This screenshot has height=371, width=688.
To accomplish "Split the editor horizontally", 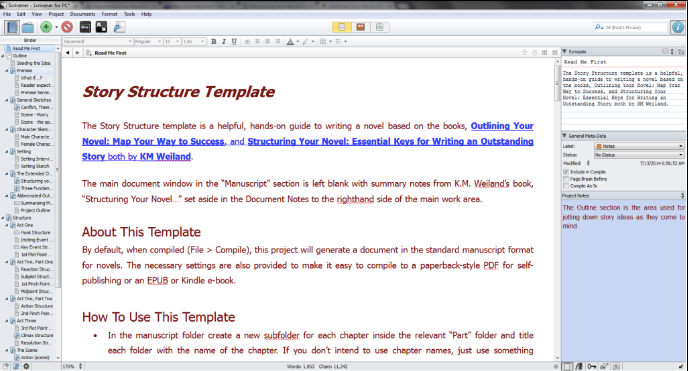I will point(555,53).
